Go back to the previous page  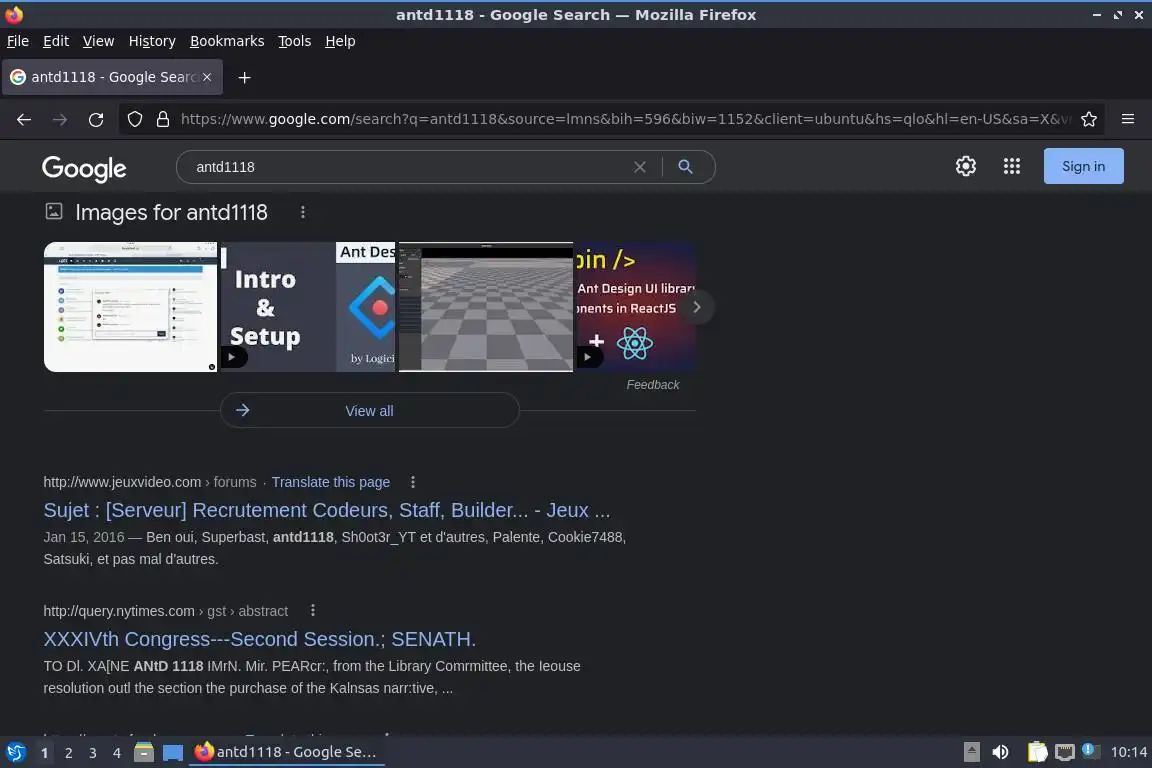click(24, 119)
